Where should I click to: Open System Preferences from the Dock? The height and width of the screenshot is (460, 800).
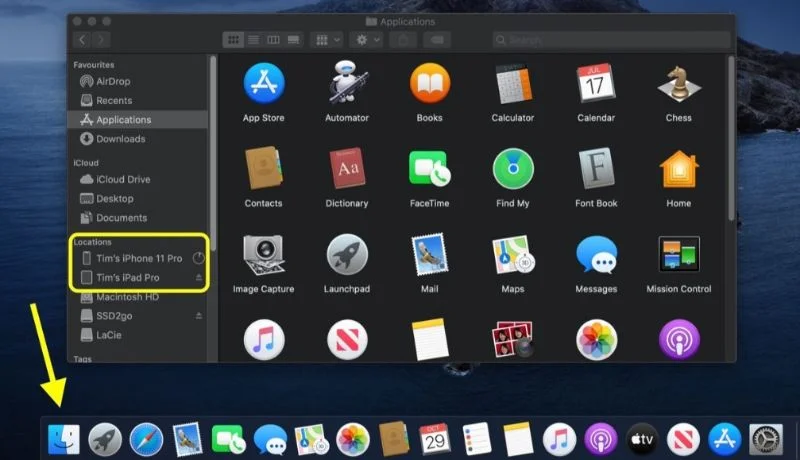pyautogui.click(x=766, y=439)
